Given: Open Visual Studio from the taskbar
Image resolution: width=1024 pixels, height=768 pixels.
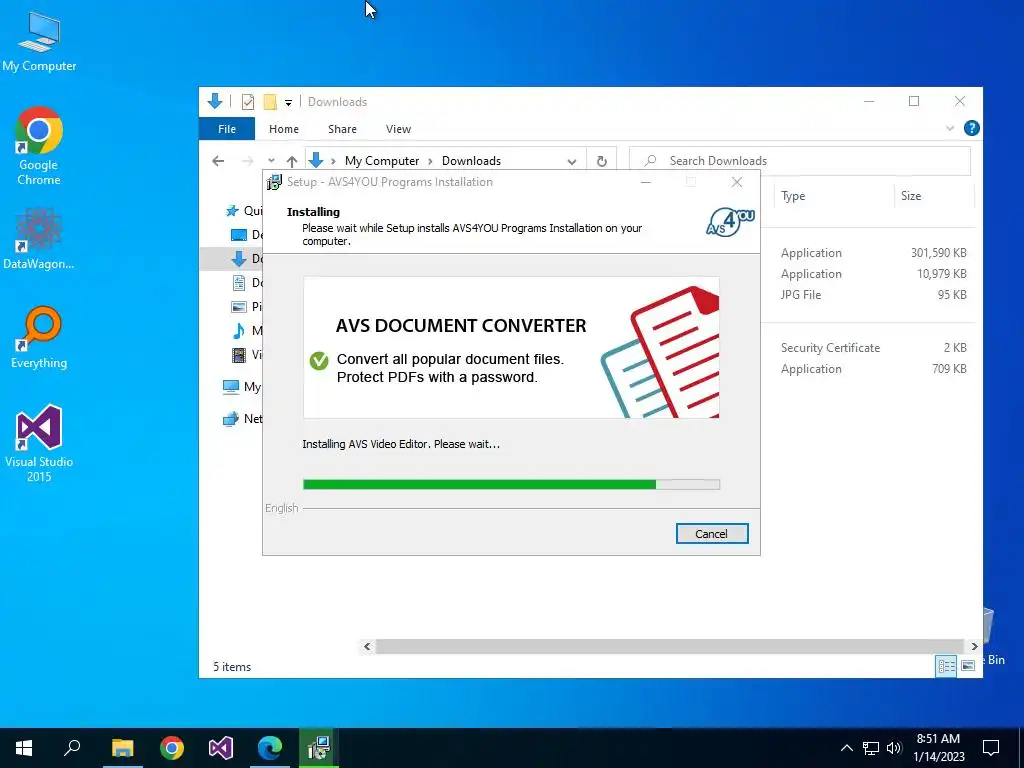Looking at the screenshot, I should tap(221, 748).
